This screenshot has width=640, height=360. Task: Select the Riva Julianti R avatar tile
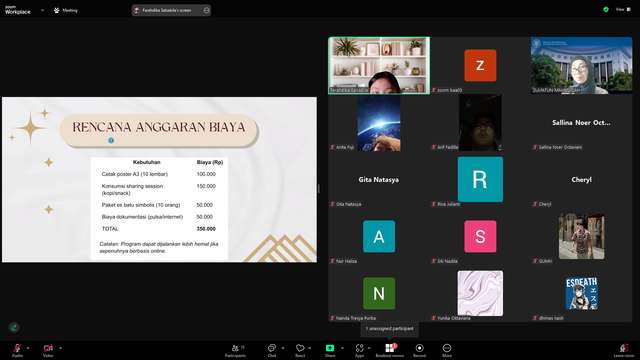[480, 180]
